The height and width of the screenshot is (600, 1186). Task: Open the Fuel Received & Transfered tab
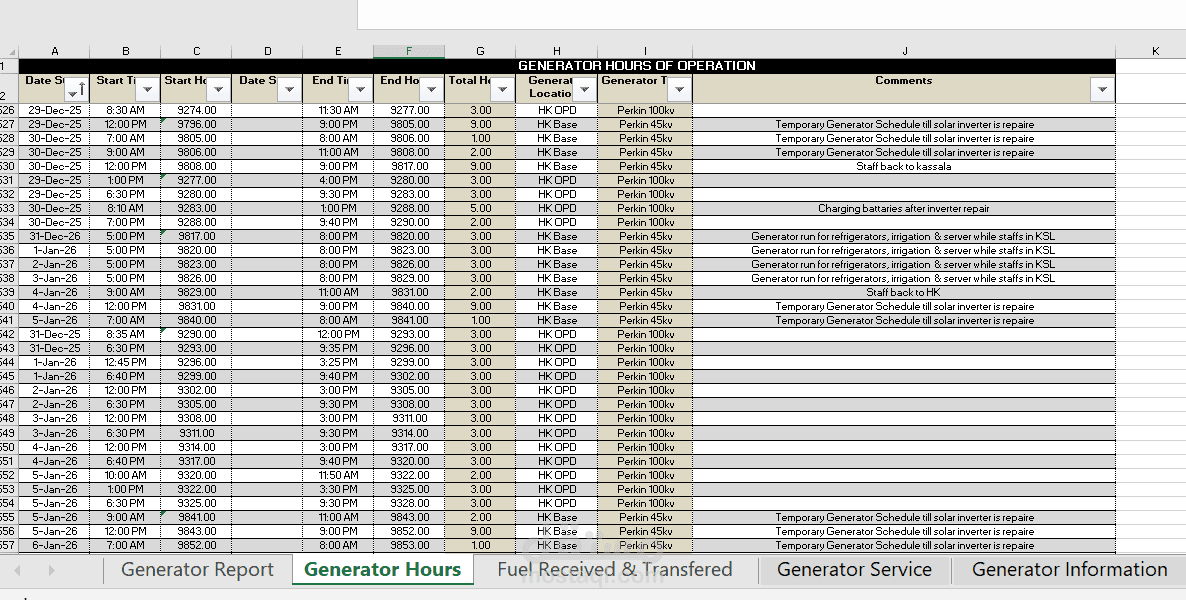[x=614, y=569]
